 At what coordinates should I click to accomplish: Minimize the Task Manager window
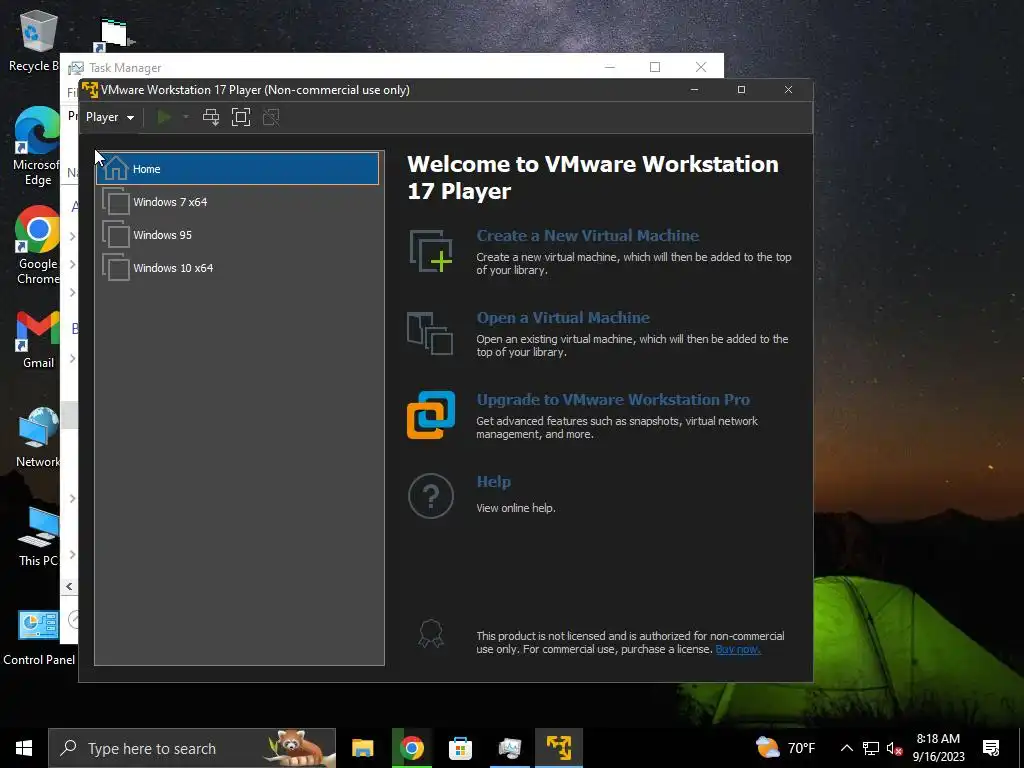(610, 67)
